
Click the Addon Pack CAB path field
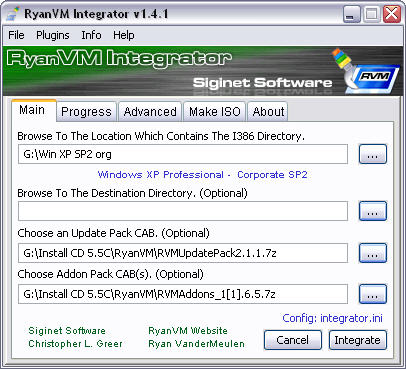183,294
